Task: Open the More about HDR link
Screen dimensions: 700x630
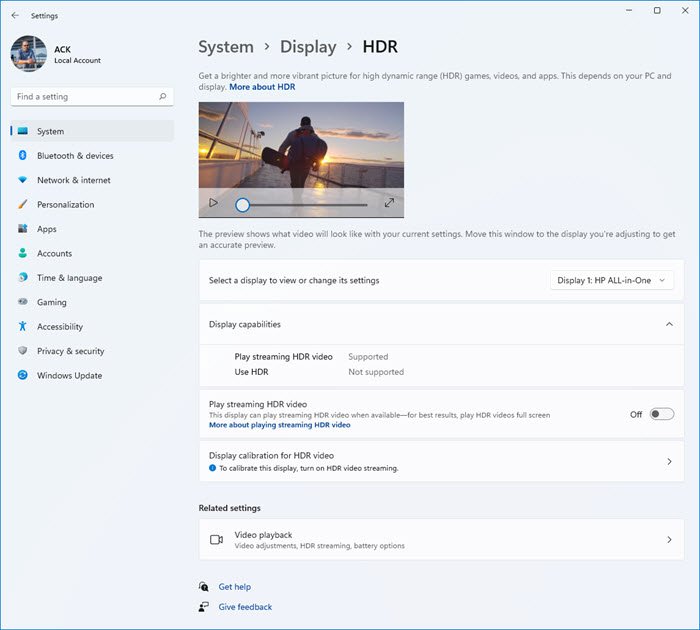Action: [262, 87]
